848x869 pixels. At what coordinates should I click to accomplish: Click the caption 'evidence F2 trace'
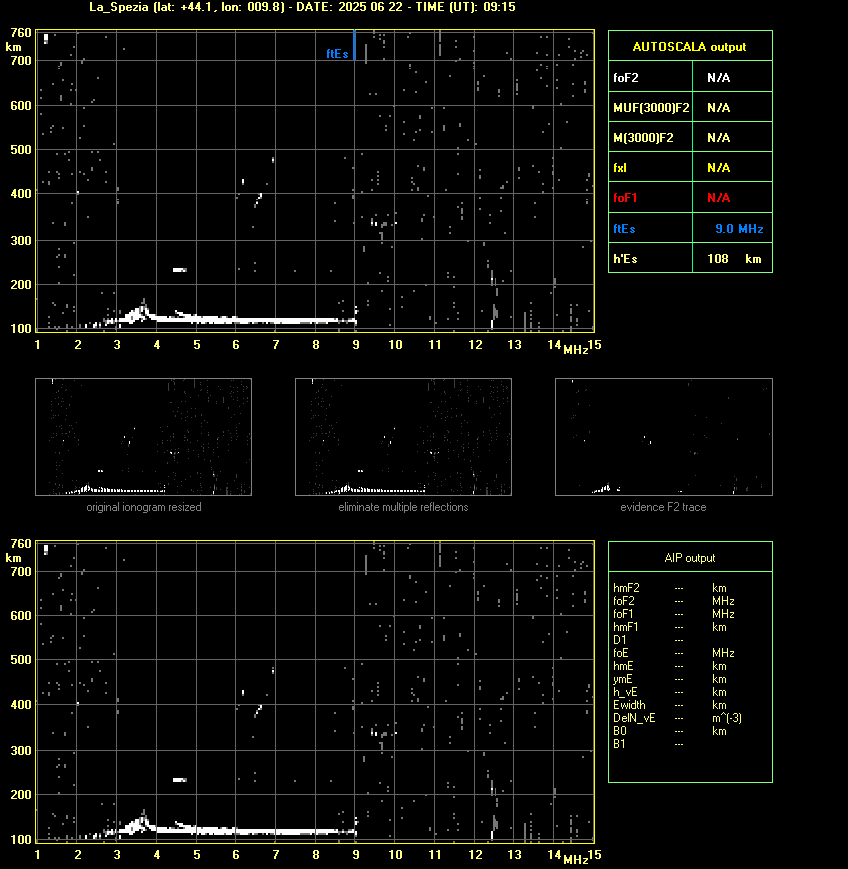pos(663,507)
